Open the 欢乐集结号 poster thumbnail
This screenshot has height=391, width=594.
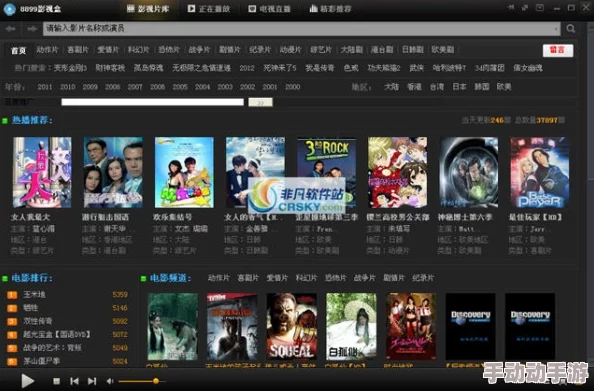[184, 172]
